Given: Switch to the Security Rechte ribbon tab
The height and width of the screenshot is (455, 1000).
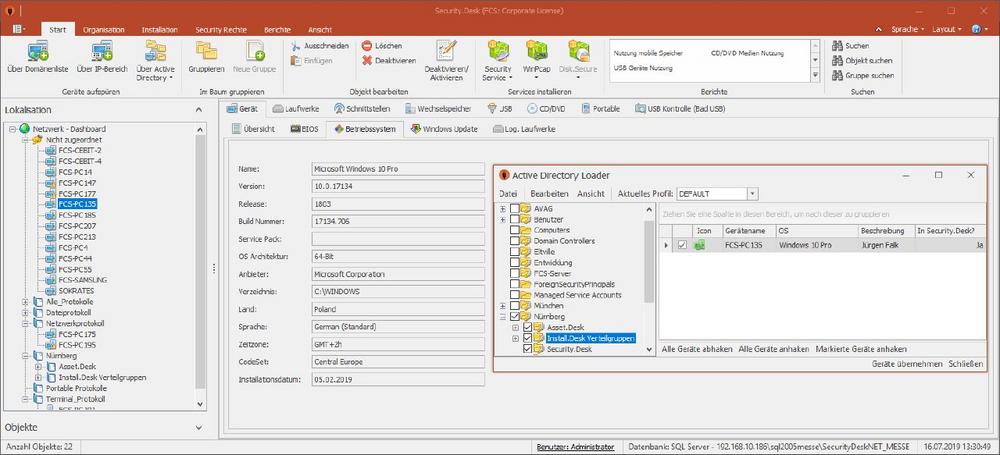Looking at the screenshot, I should point(223,30).
